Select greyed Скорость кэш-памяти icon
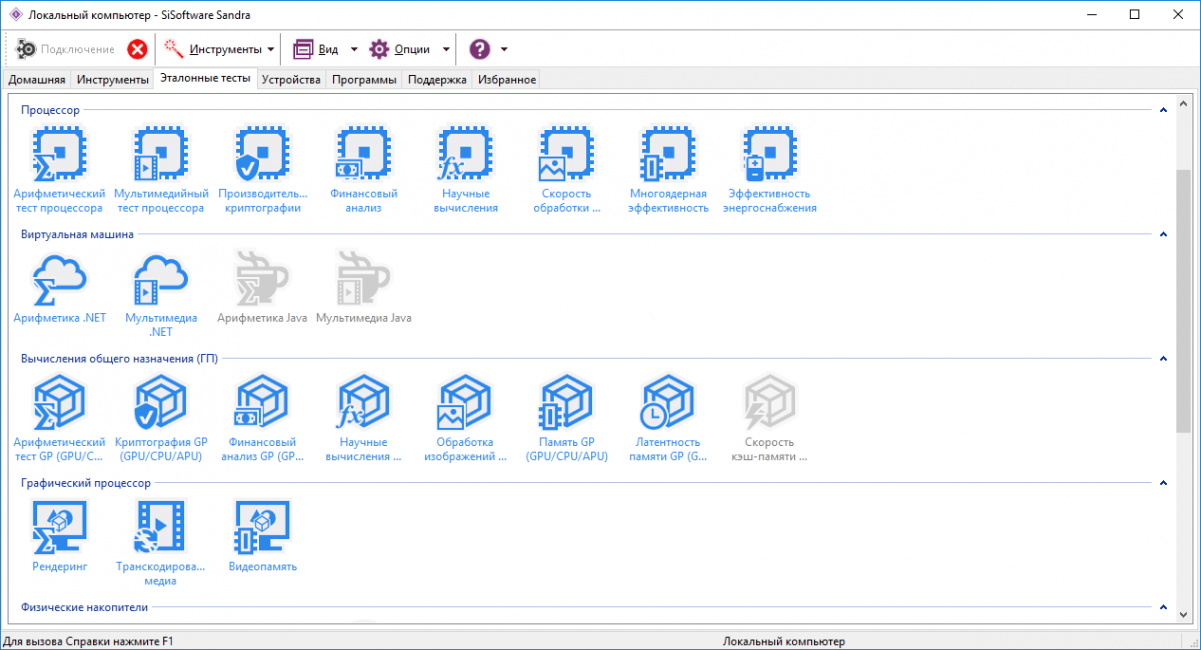This screenshot has height=650, width=1201. click(769, 418)
